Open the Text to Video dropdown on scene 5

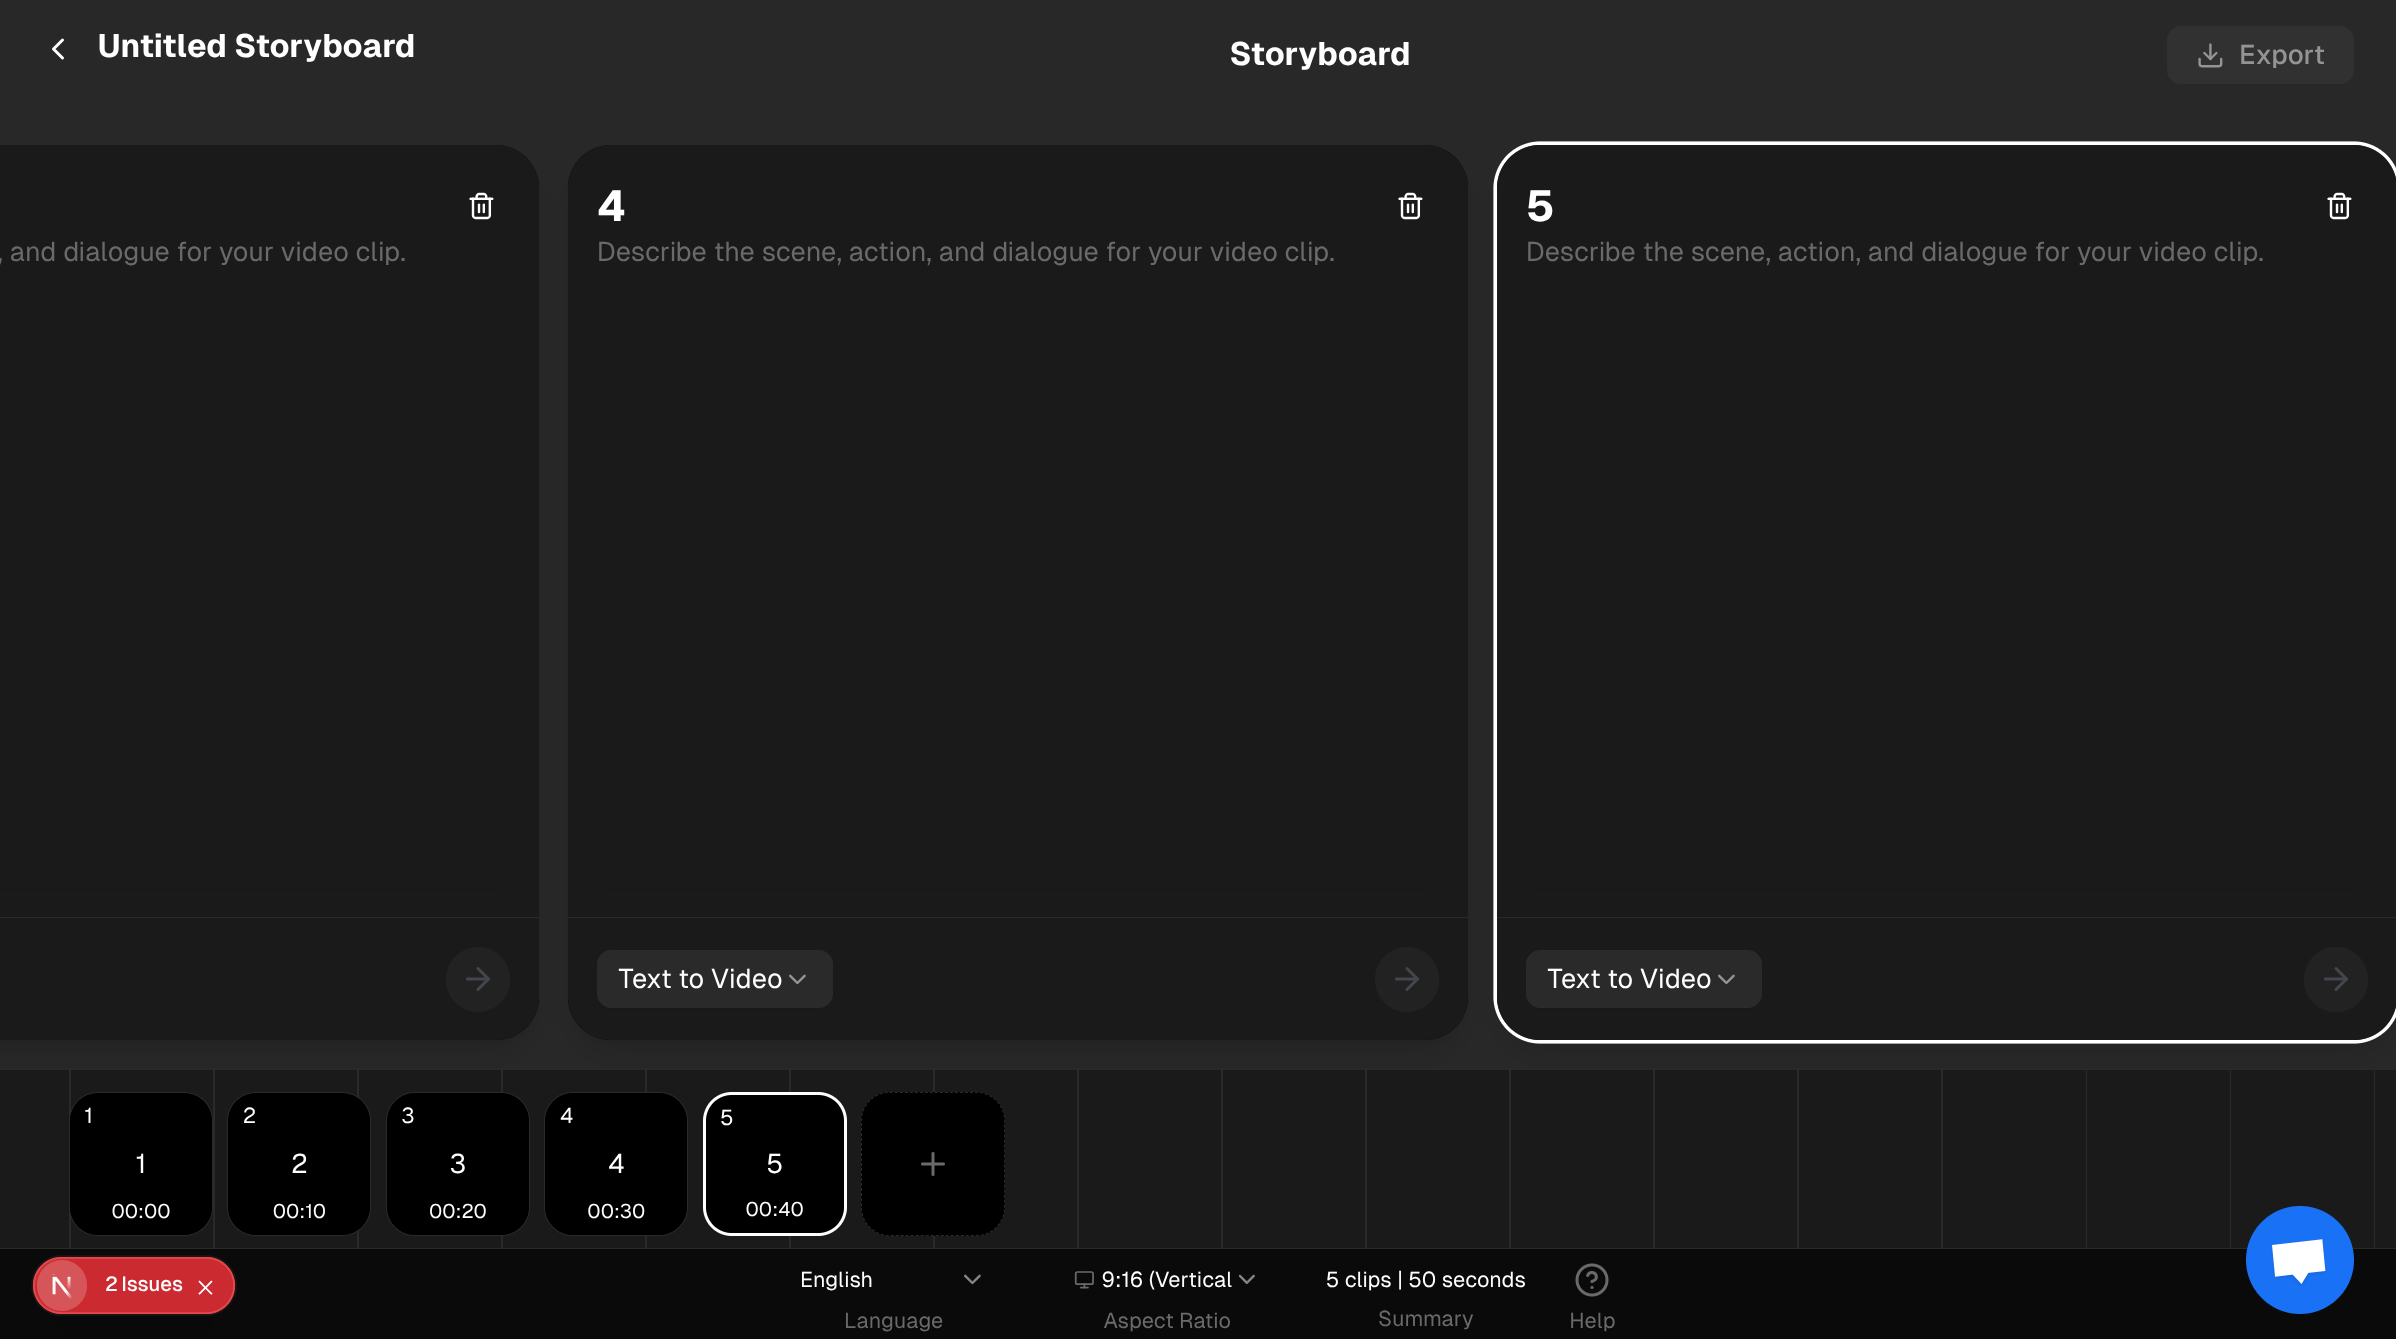click(1642, 979)
